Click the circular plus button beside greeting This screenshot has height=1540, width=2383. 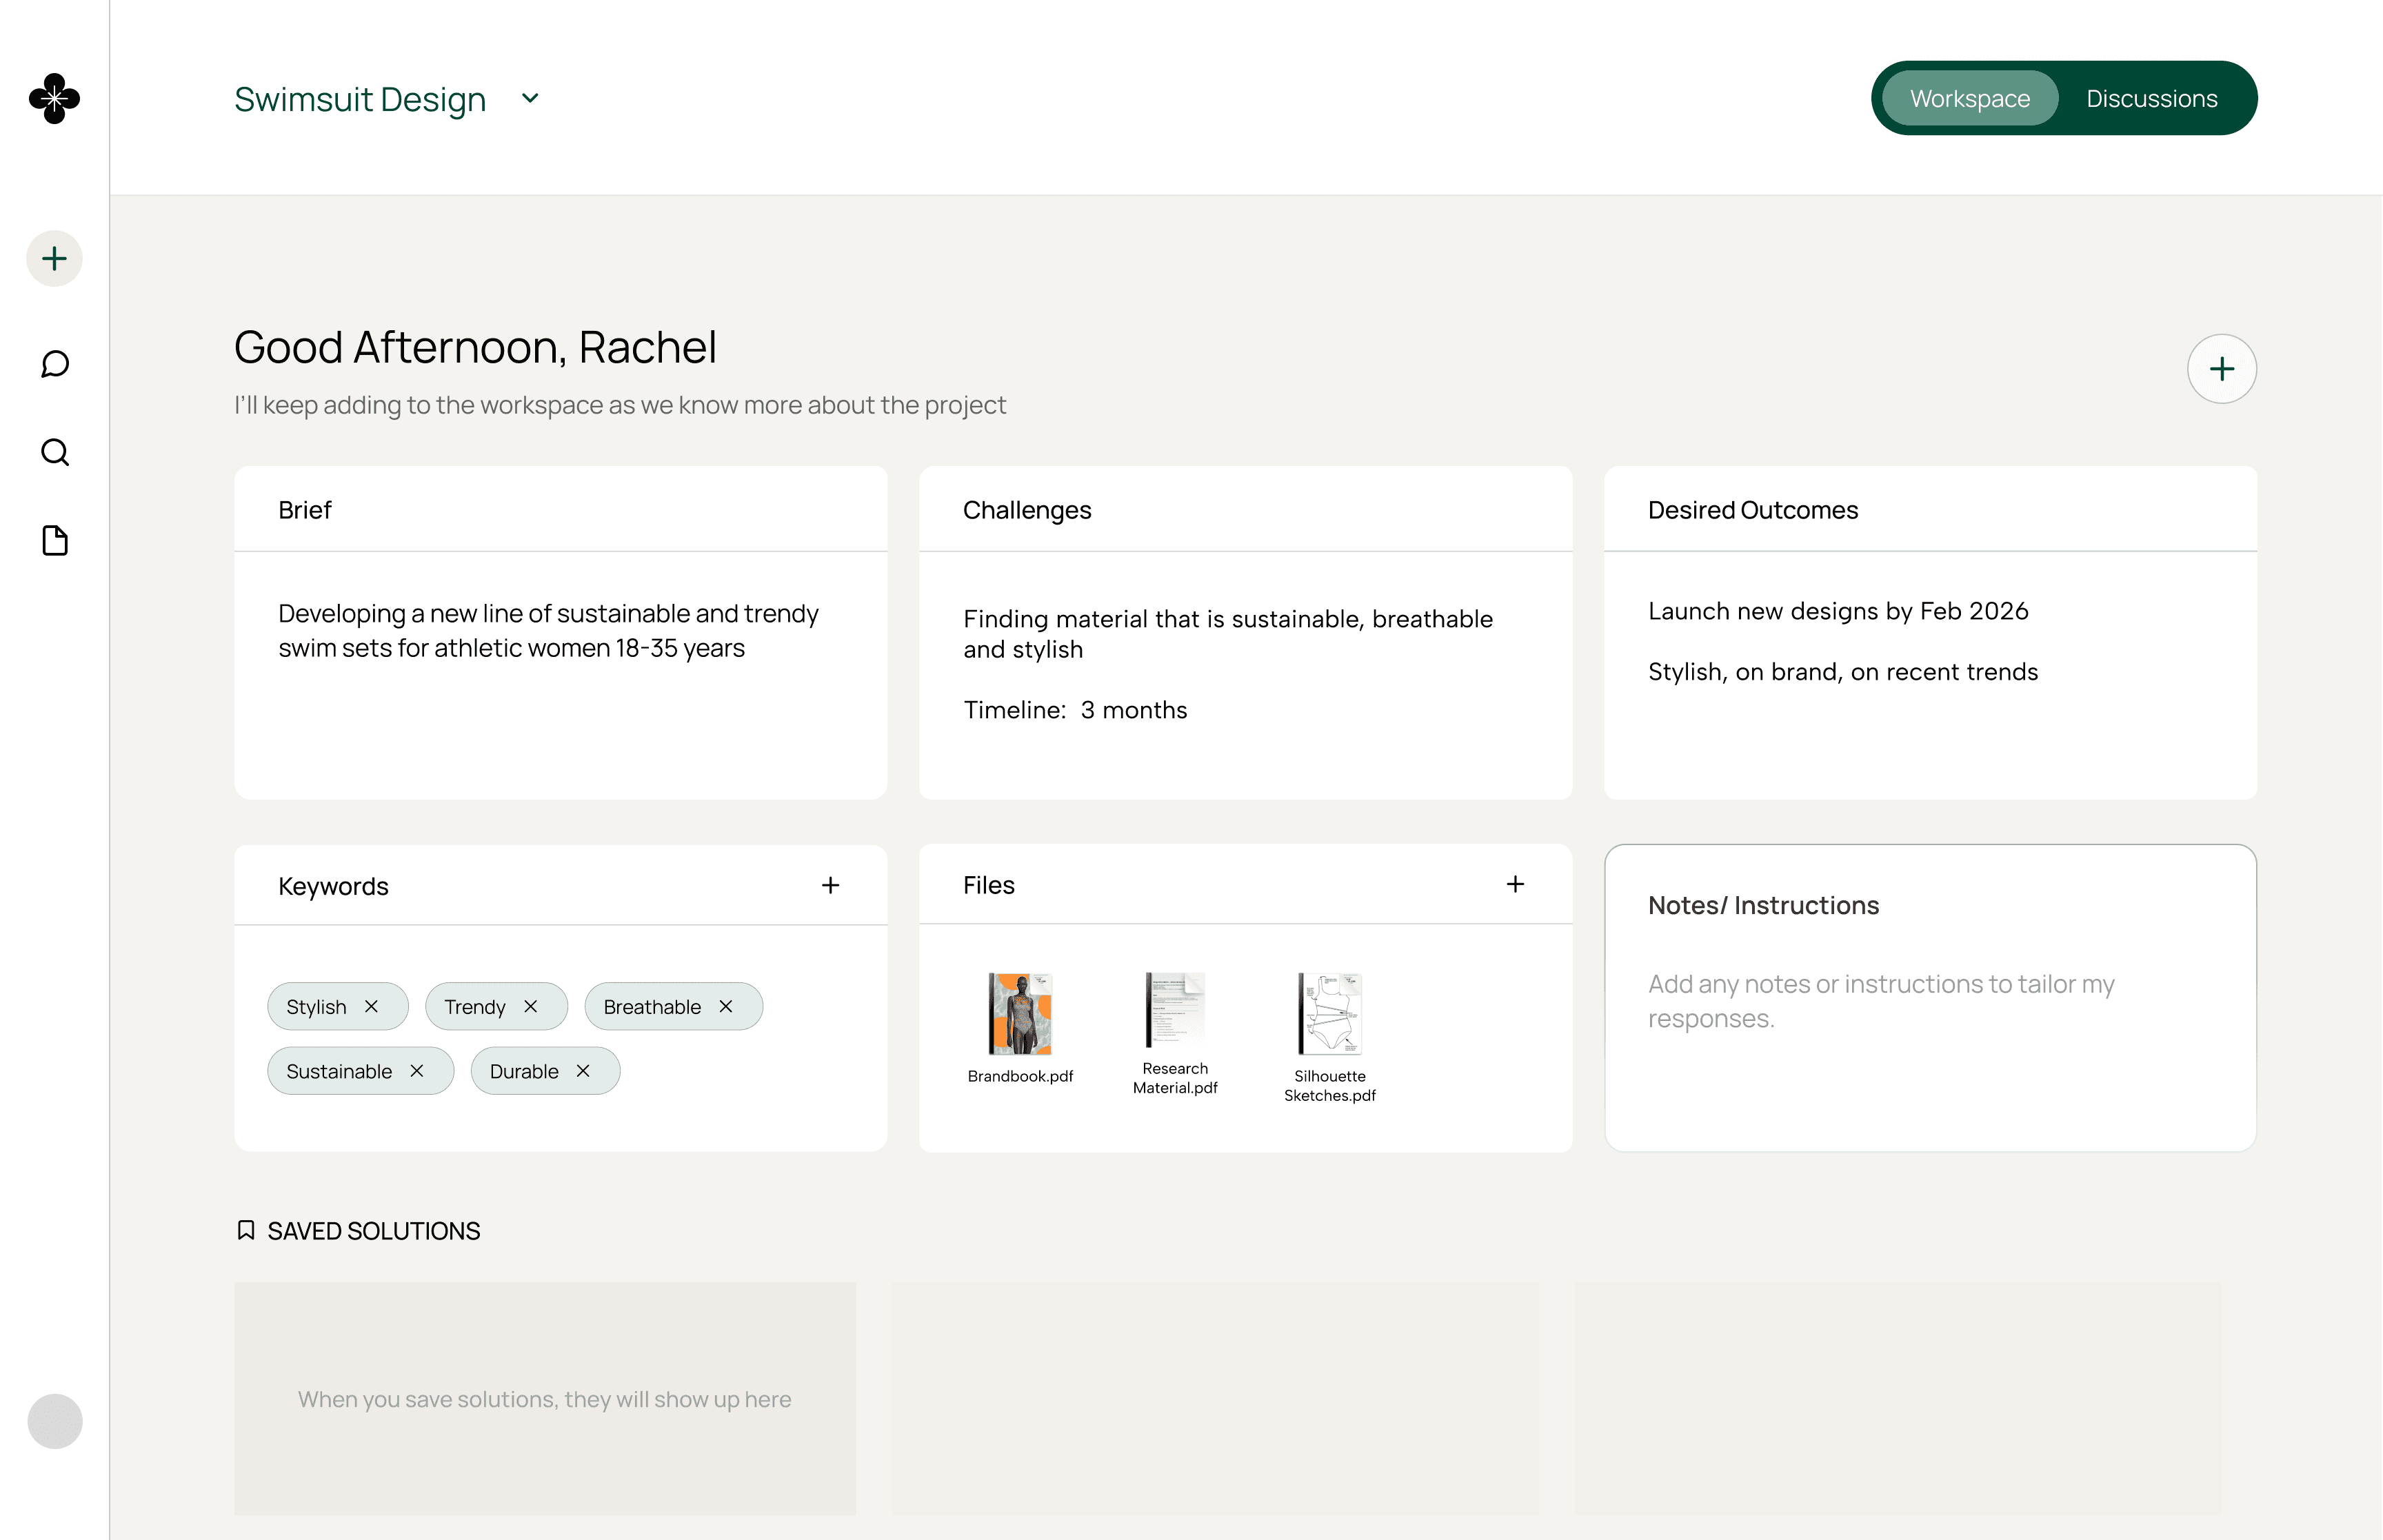coord(2221,369)
